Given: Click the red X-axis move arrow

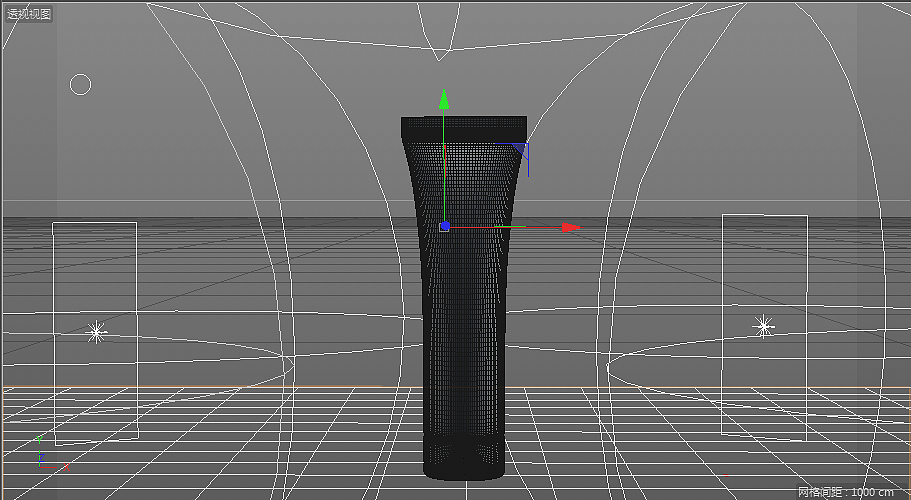Looking at the screenshot, I should pos(571,228).
